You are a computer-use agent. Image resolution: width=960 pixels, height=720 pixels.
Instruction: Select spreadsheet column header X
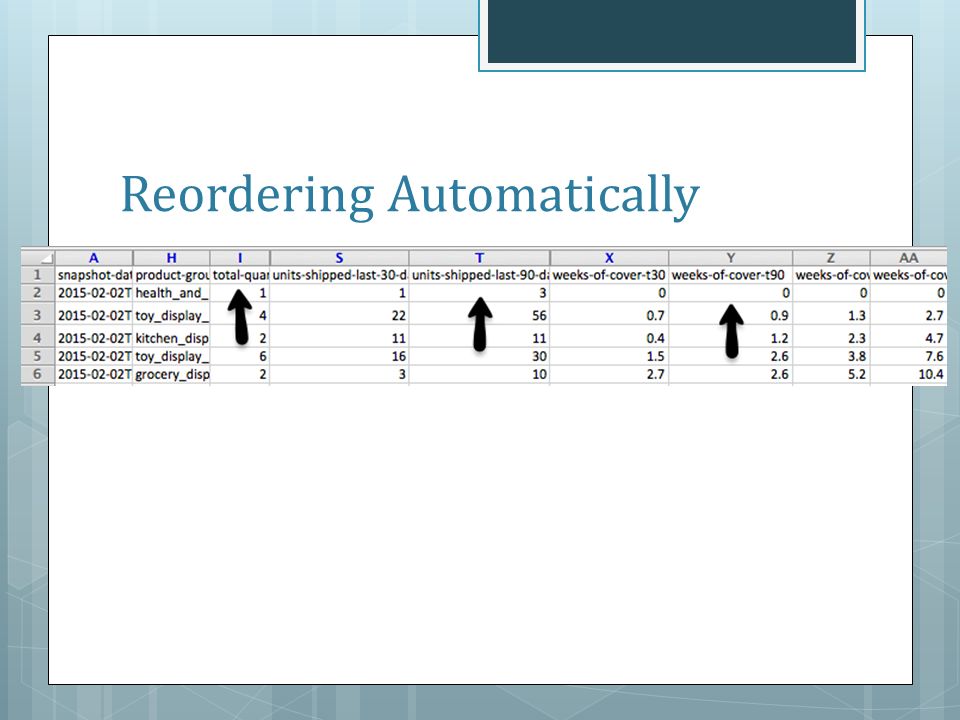coord(609,258)
